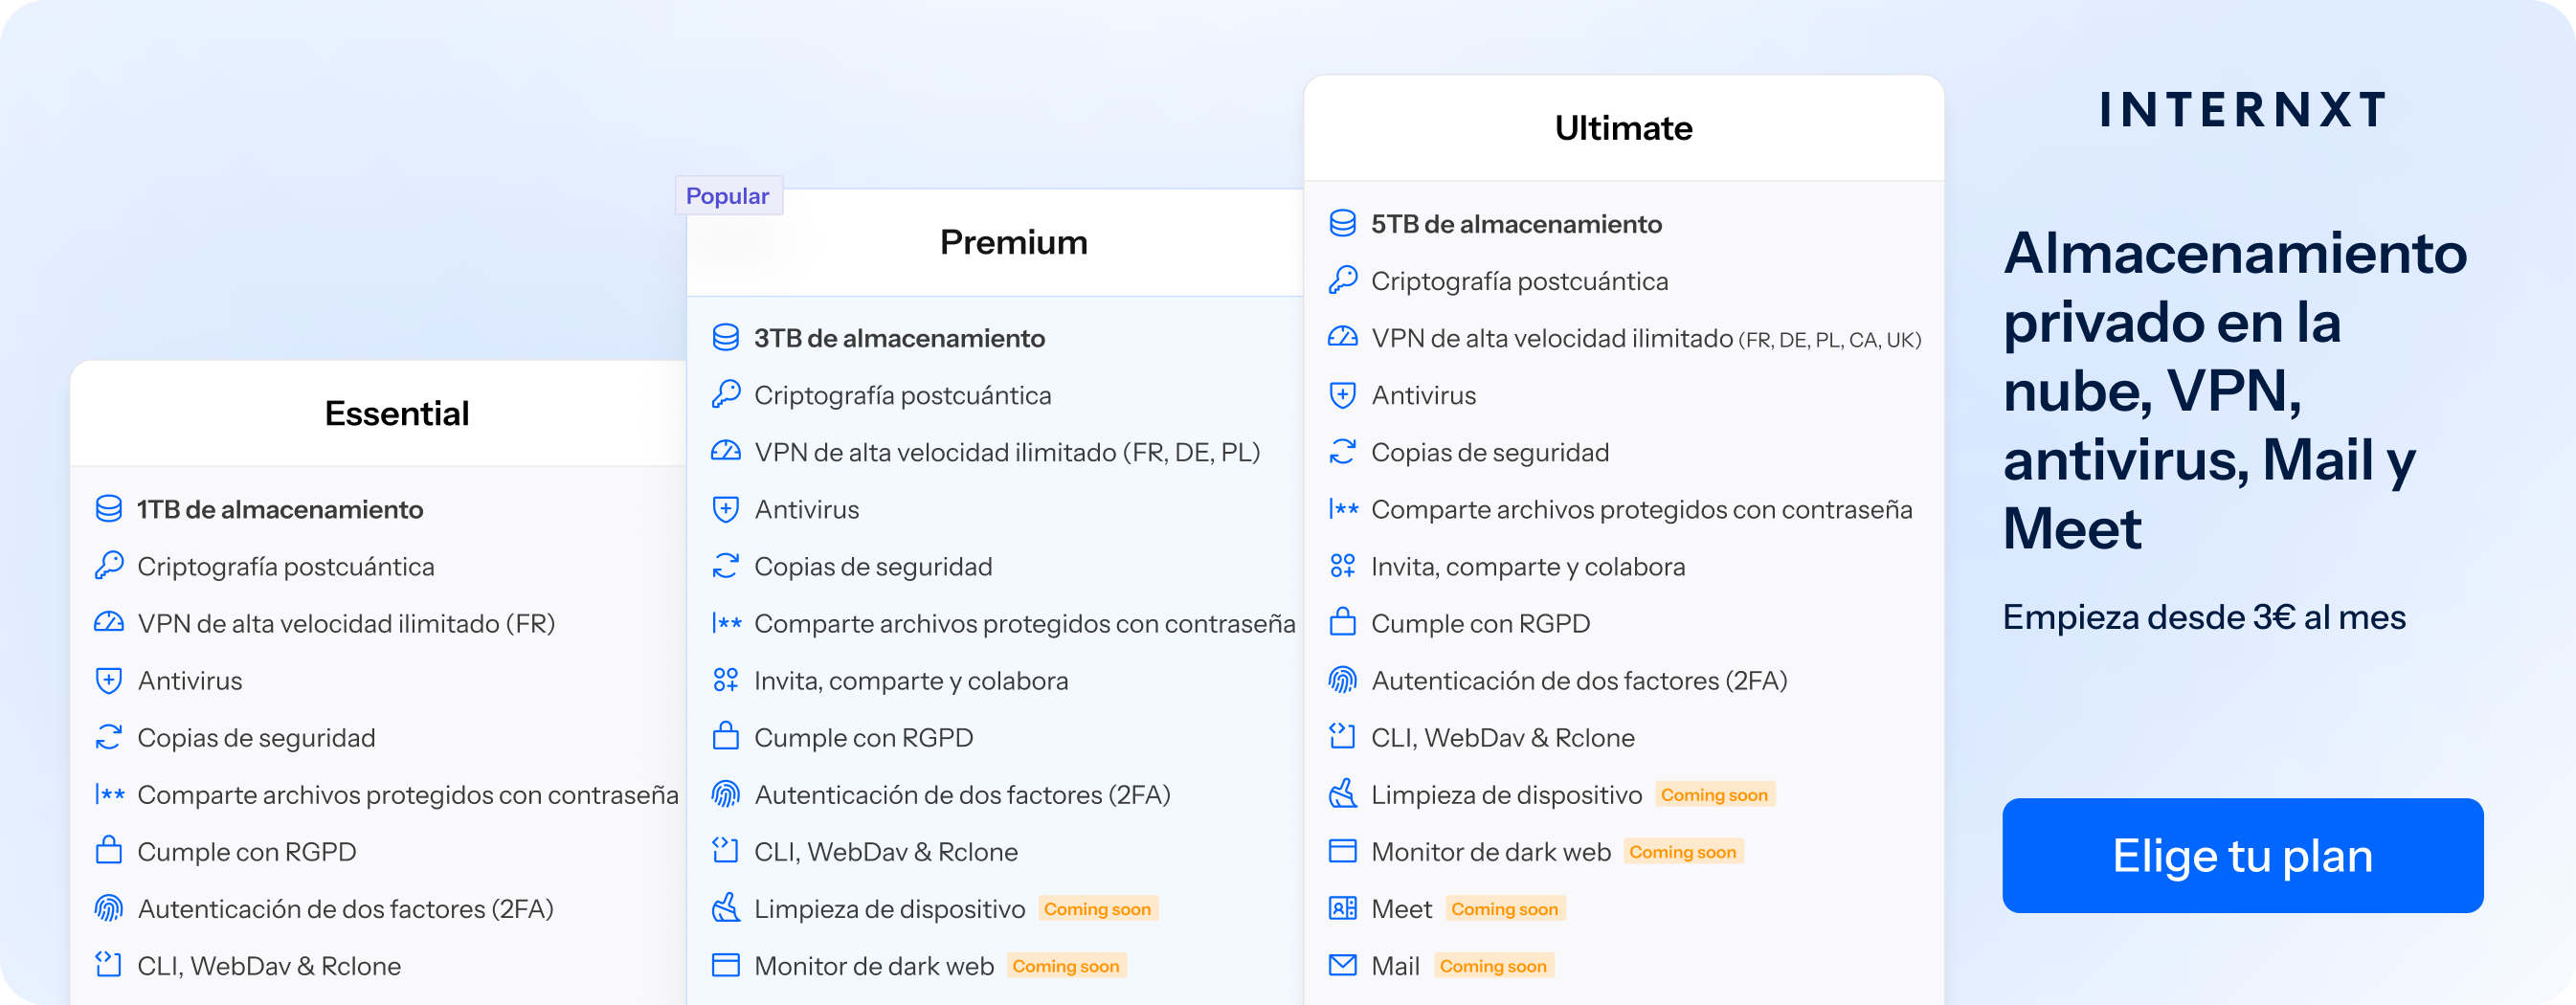Click the dark web monitor icon in Premium
The width and height of the screenshot is (2576, 1005).
727,965
